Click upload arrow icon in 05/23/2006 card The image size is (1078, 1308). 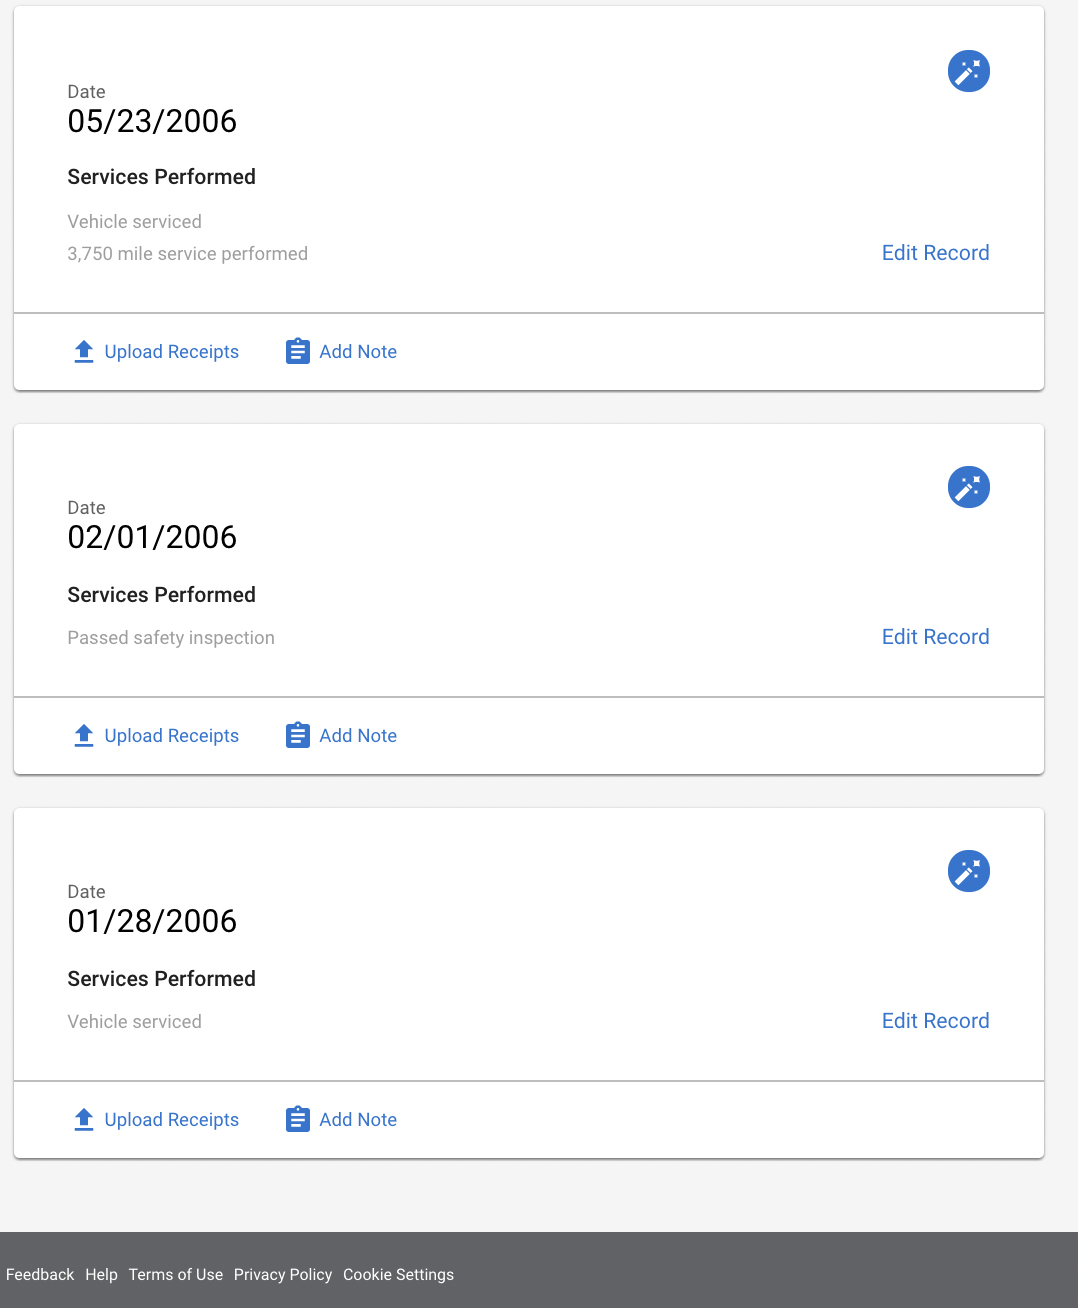click(84, 352)
